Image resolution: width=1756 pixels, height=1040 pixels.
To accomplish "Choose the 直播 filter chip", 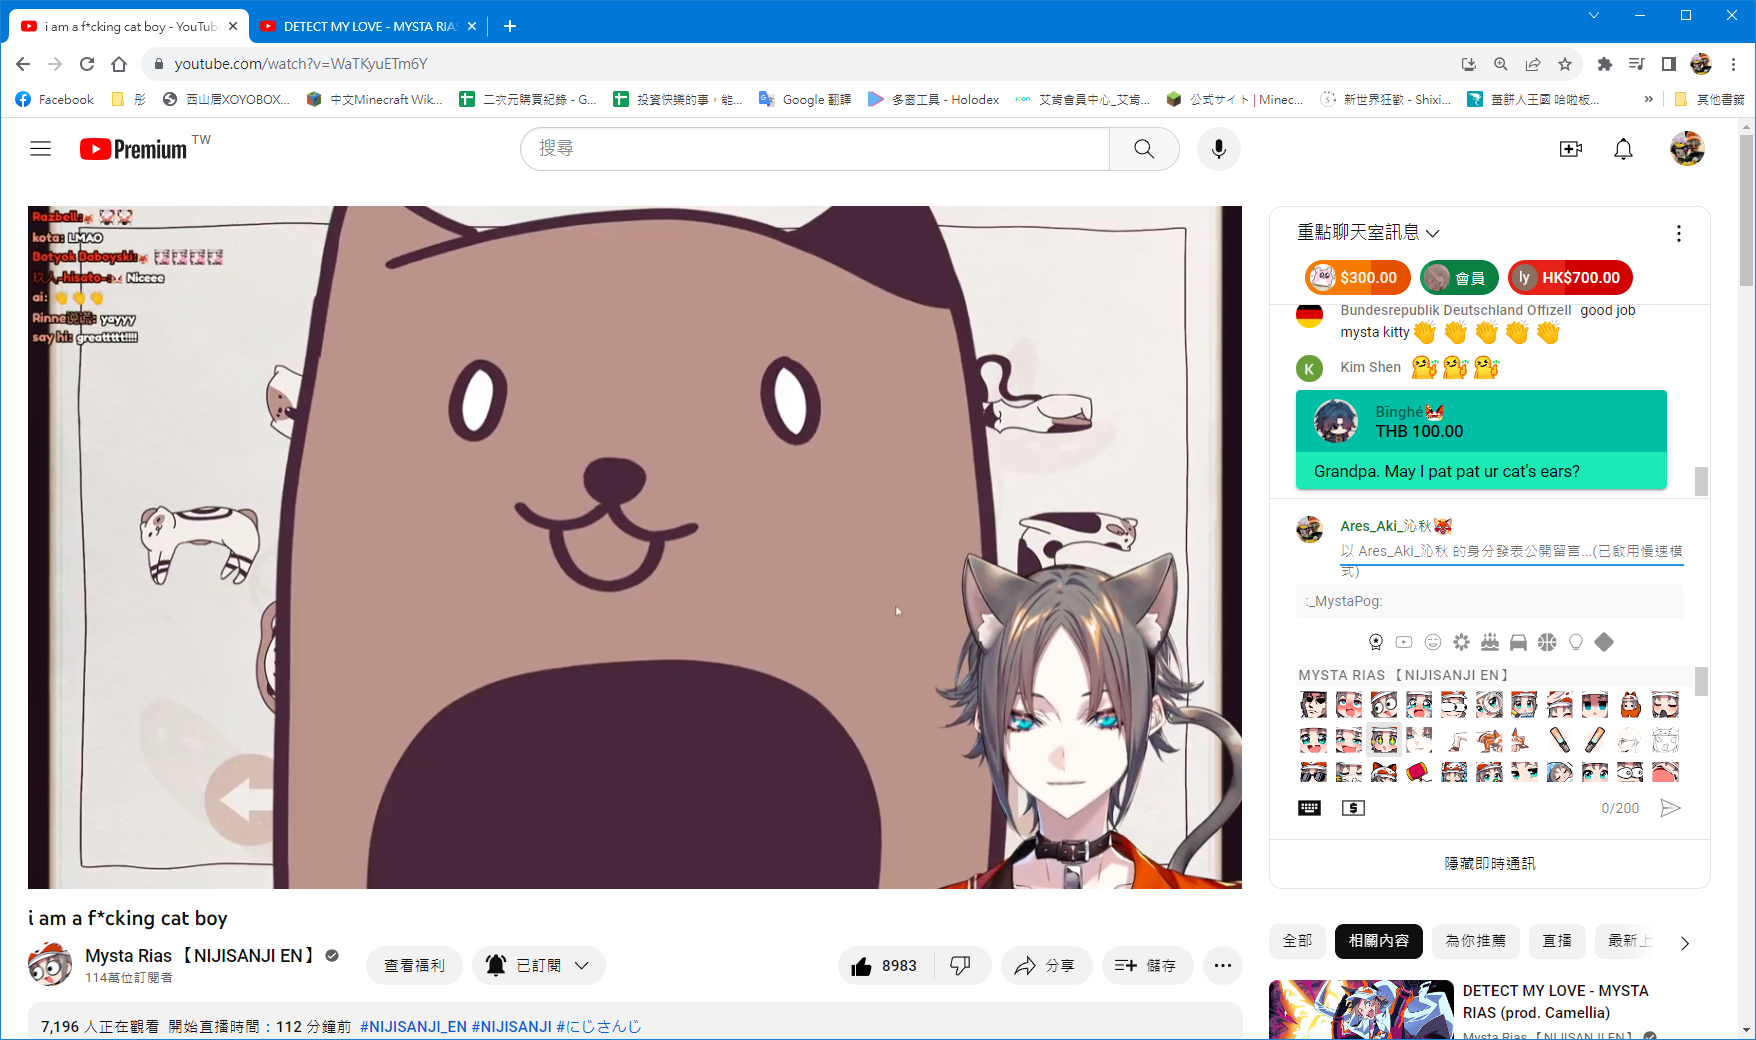I will click(1557, 941).
